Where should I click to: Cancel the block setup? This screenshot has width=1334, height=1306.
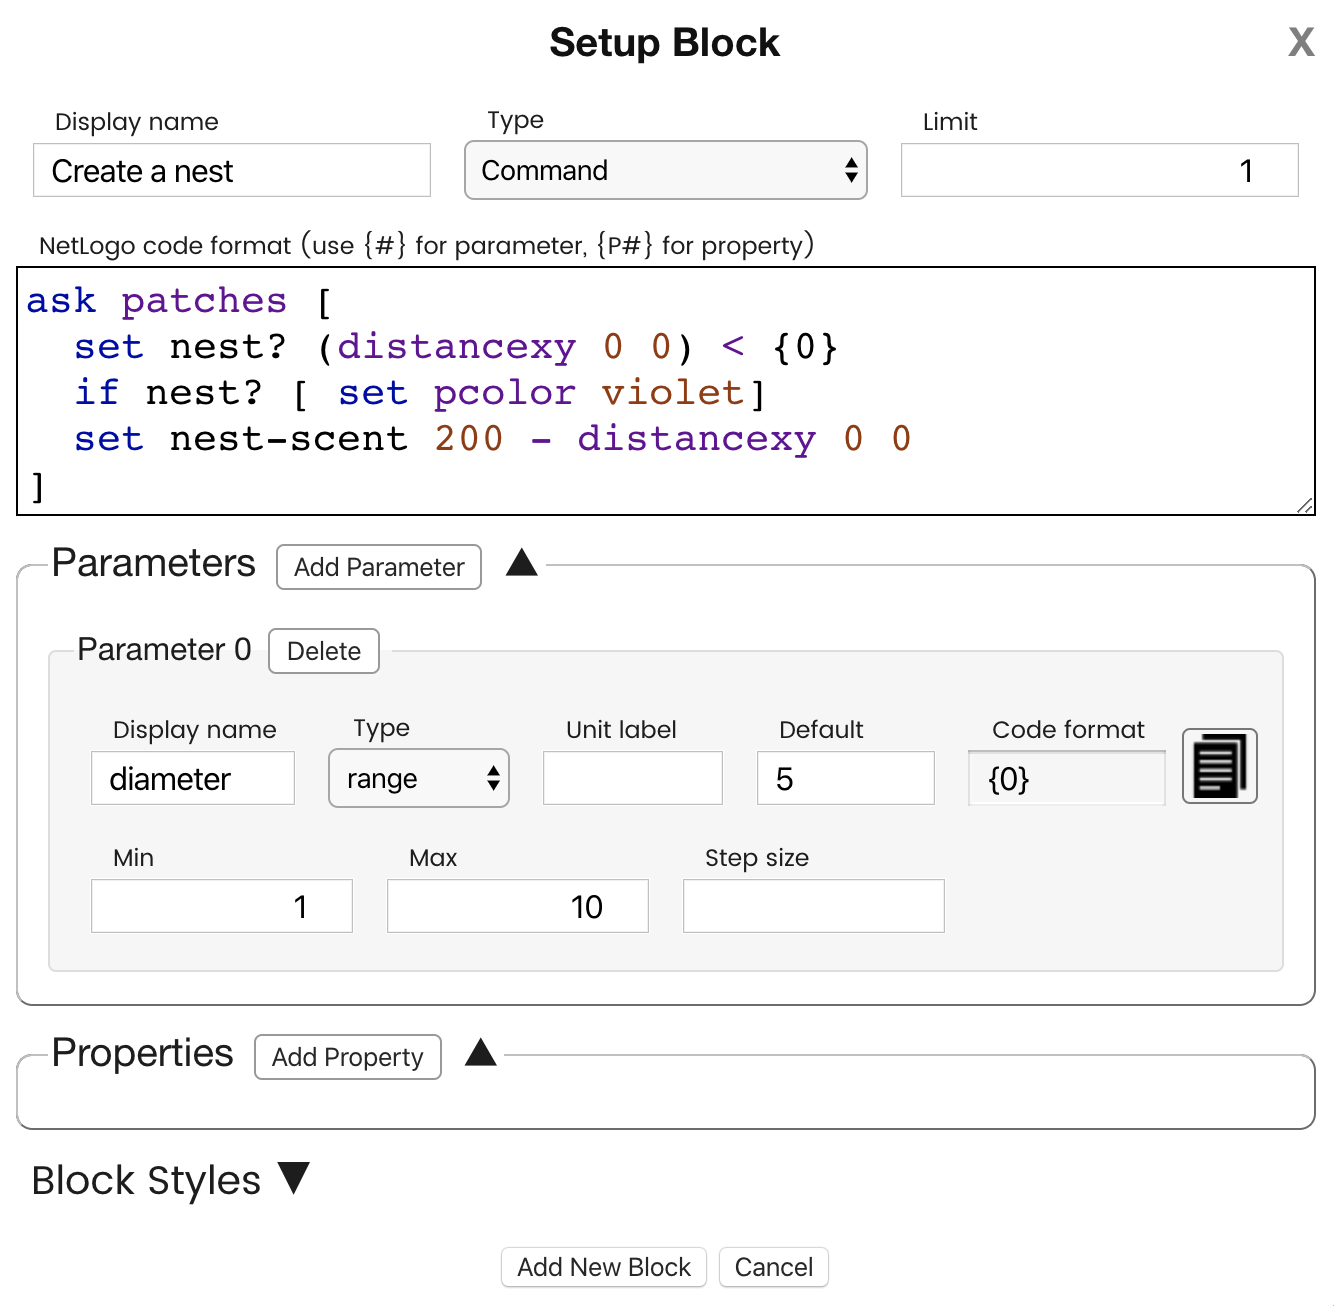point(774,1267)
